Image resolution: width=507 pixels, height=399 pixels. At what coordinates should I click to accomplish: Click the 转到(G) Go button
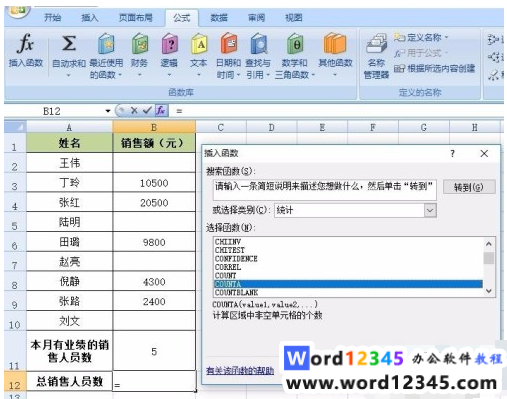click(469, 187)
